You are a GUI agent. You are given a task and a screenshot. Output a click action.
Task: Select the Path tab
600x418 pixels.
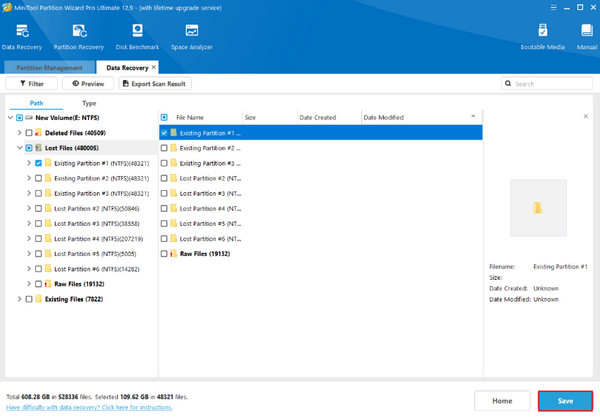point(36,103)
